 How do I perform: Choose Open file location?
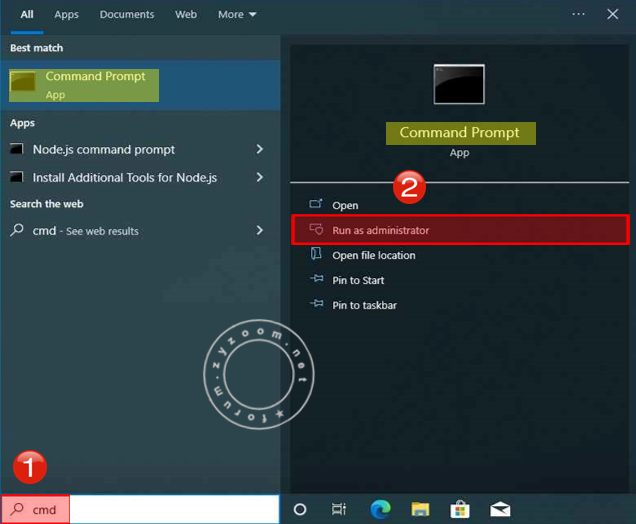pyautogui.click(x=374, y=256)
